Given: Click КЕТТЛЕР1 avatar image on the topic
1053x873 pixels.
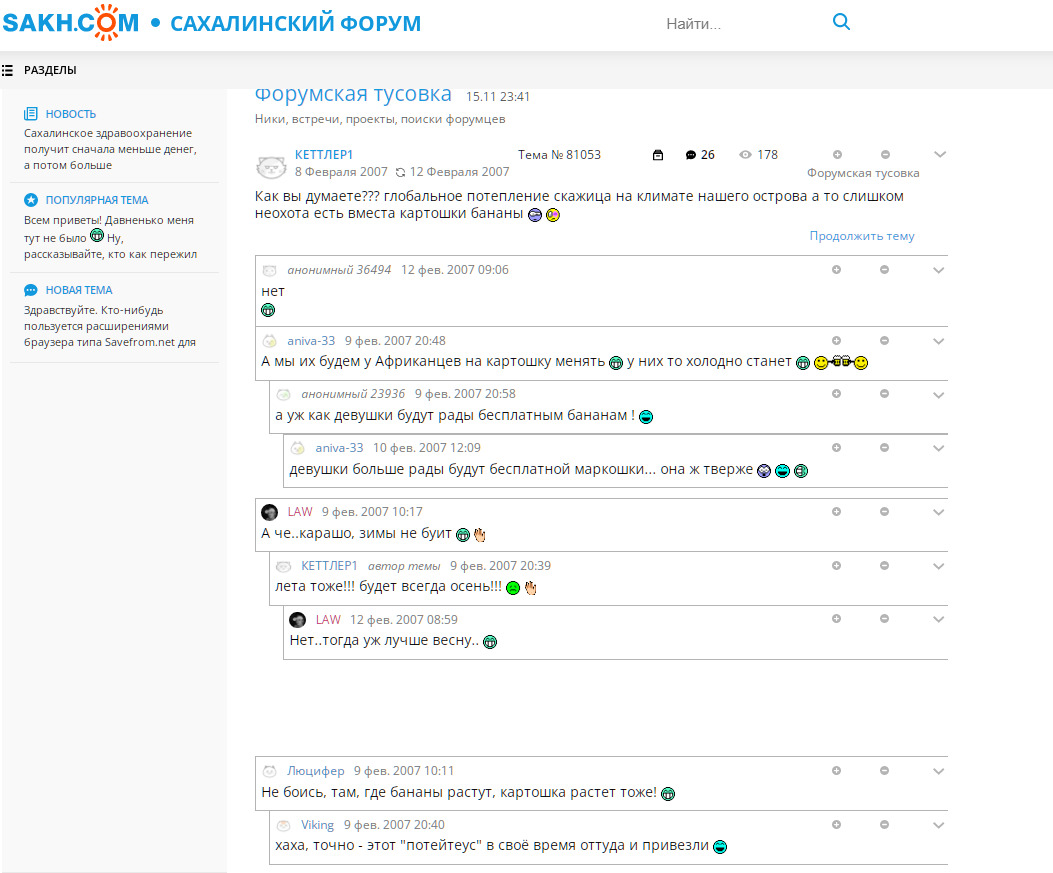Looking at the screenshot, I should pos(271,166).
